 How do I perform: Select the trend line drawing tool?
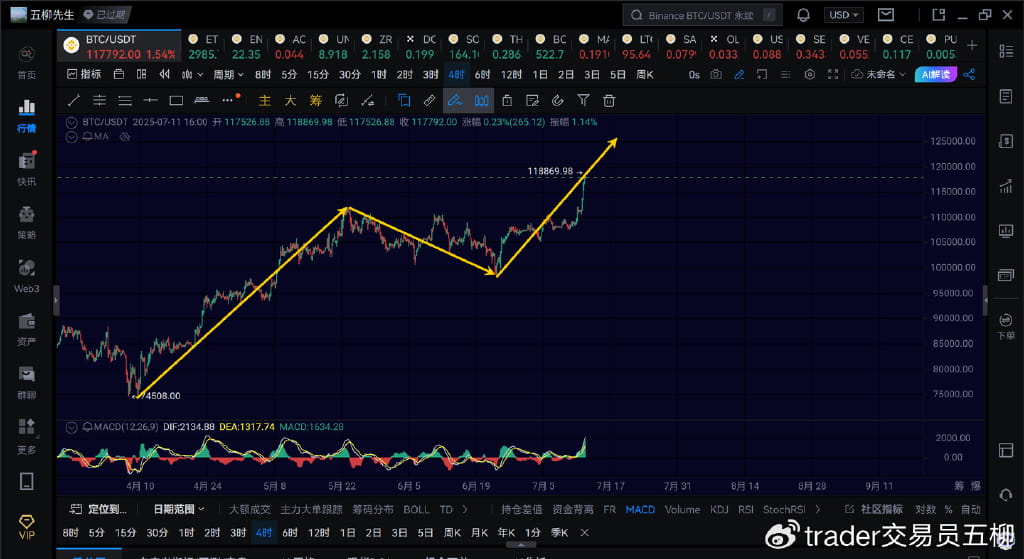(74, 100)
